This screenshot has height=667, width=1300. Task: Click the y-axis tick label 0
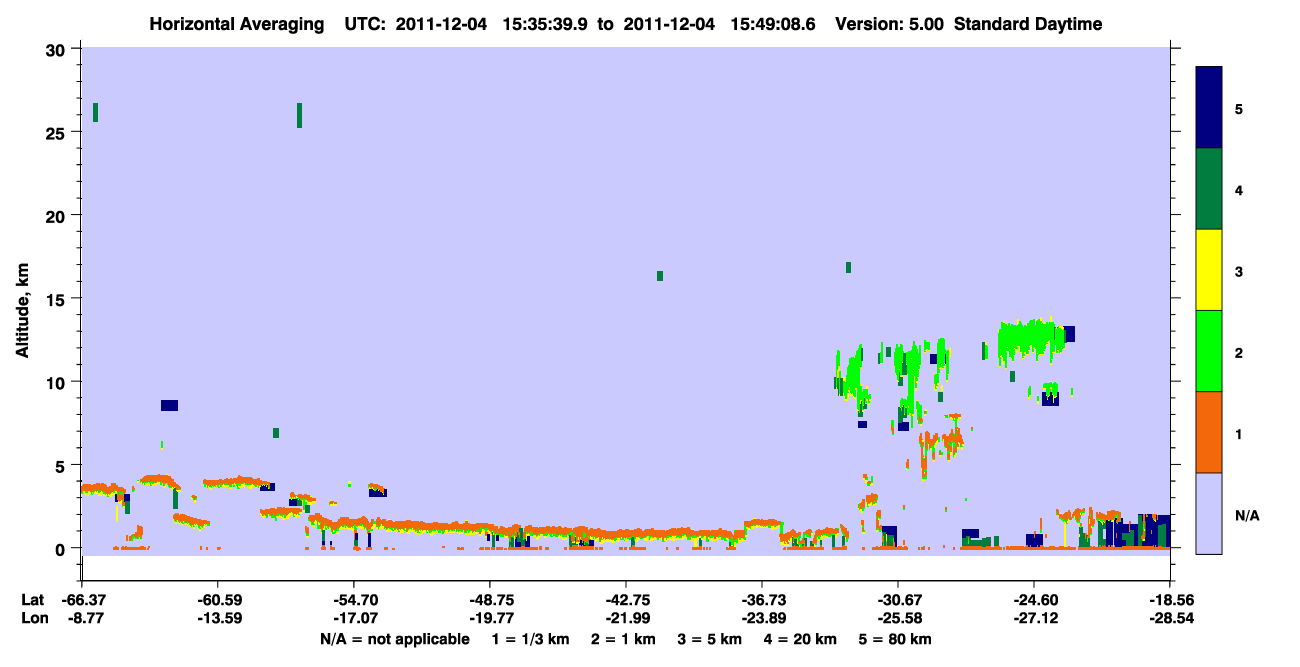pyautogui.click(x=61, y=548)
